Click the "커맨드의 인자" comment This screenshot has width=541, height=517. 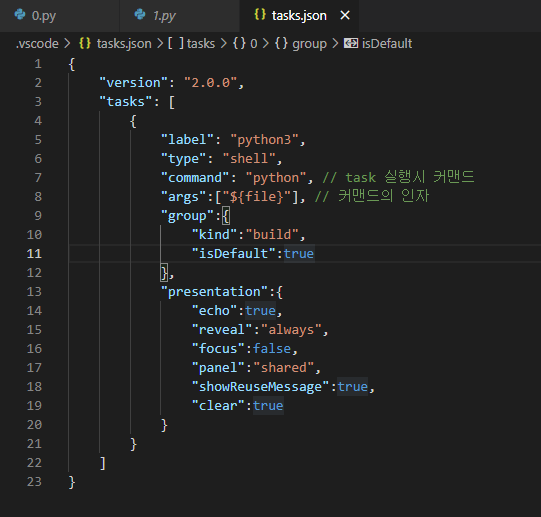[372, 196]
